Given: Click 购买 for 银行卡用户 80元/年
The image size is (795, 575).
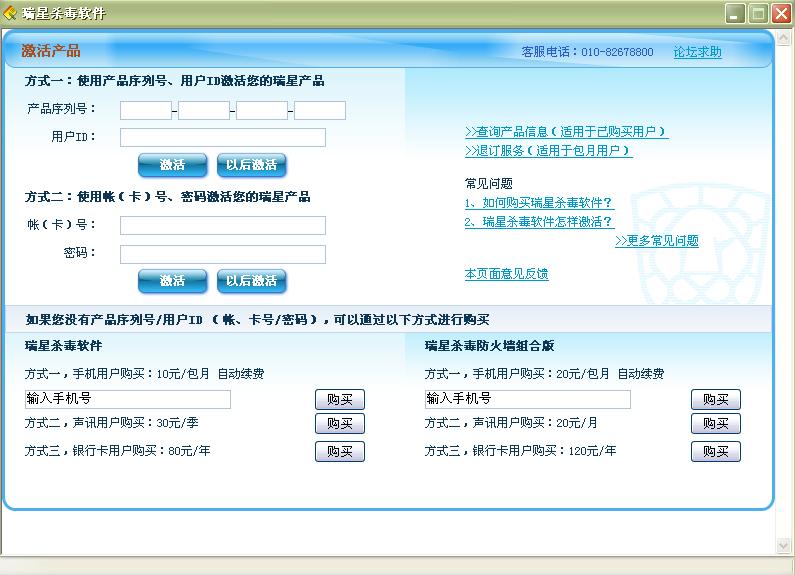Looking at the screenshot, I should tap(340, 451).
